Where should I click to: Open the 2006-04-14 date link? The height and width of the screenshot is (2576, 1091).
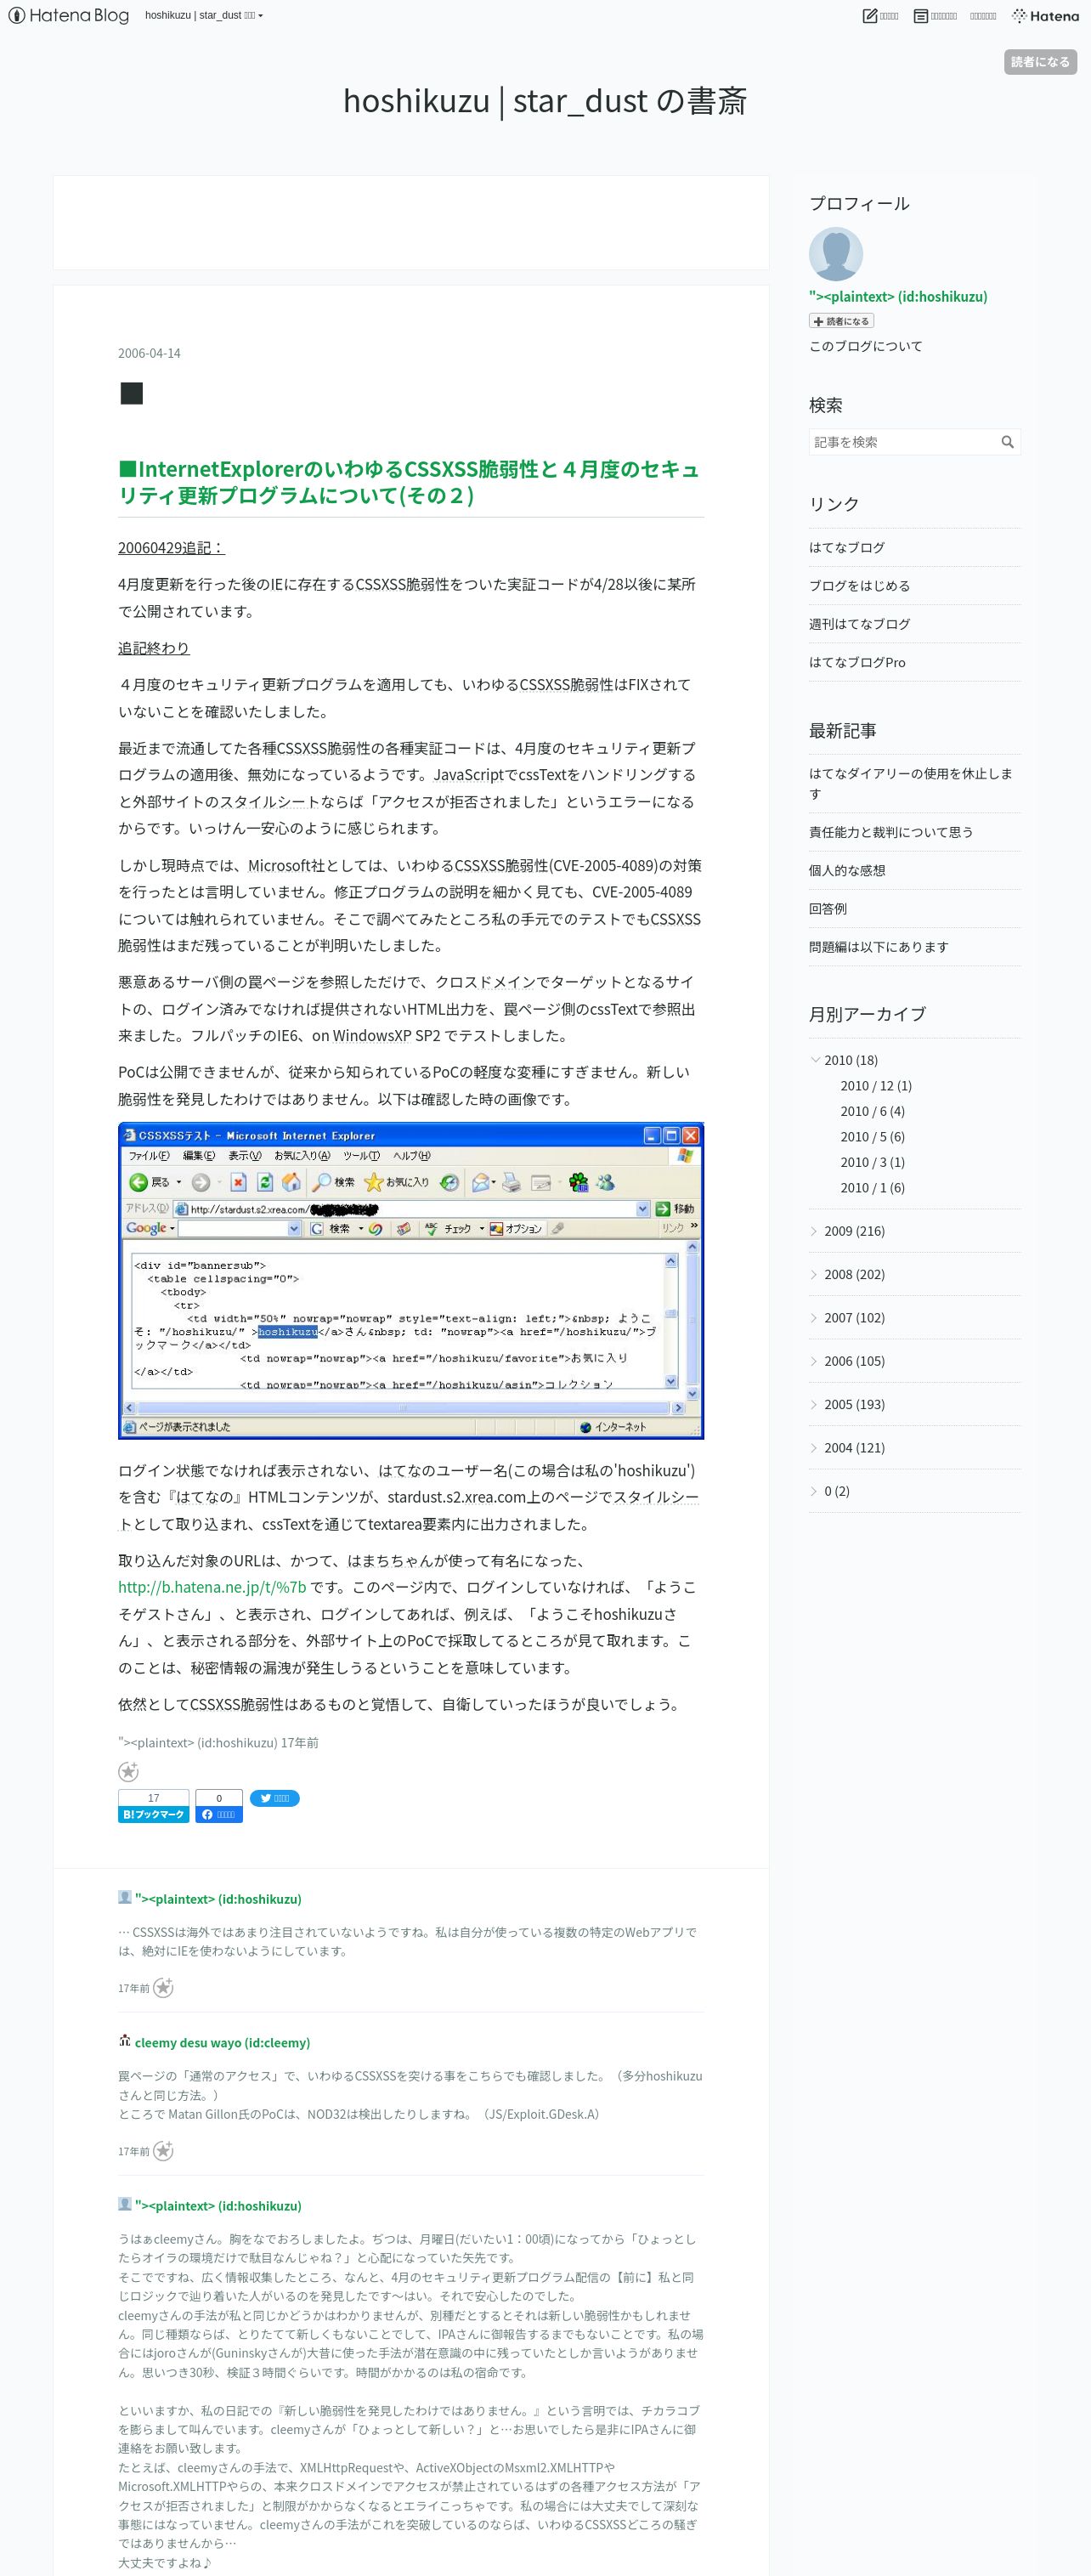coord(149,353)
